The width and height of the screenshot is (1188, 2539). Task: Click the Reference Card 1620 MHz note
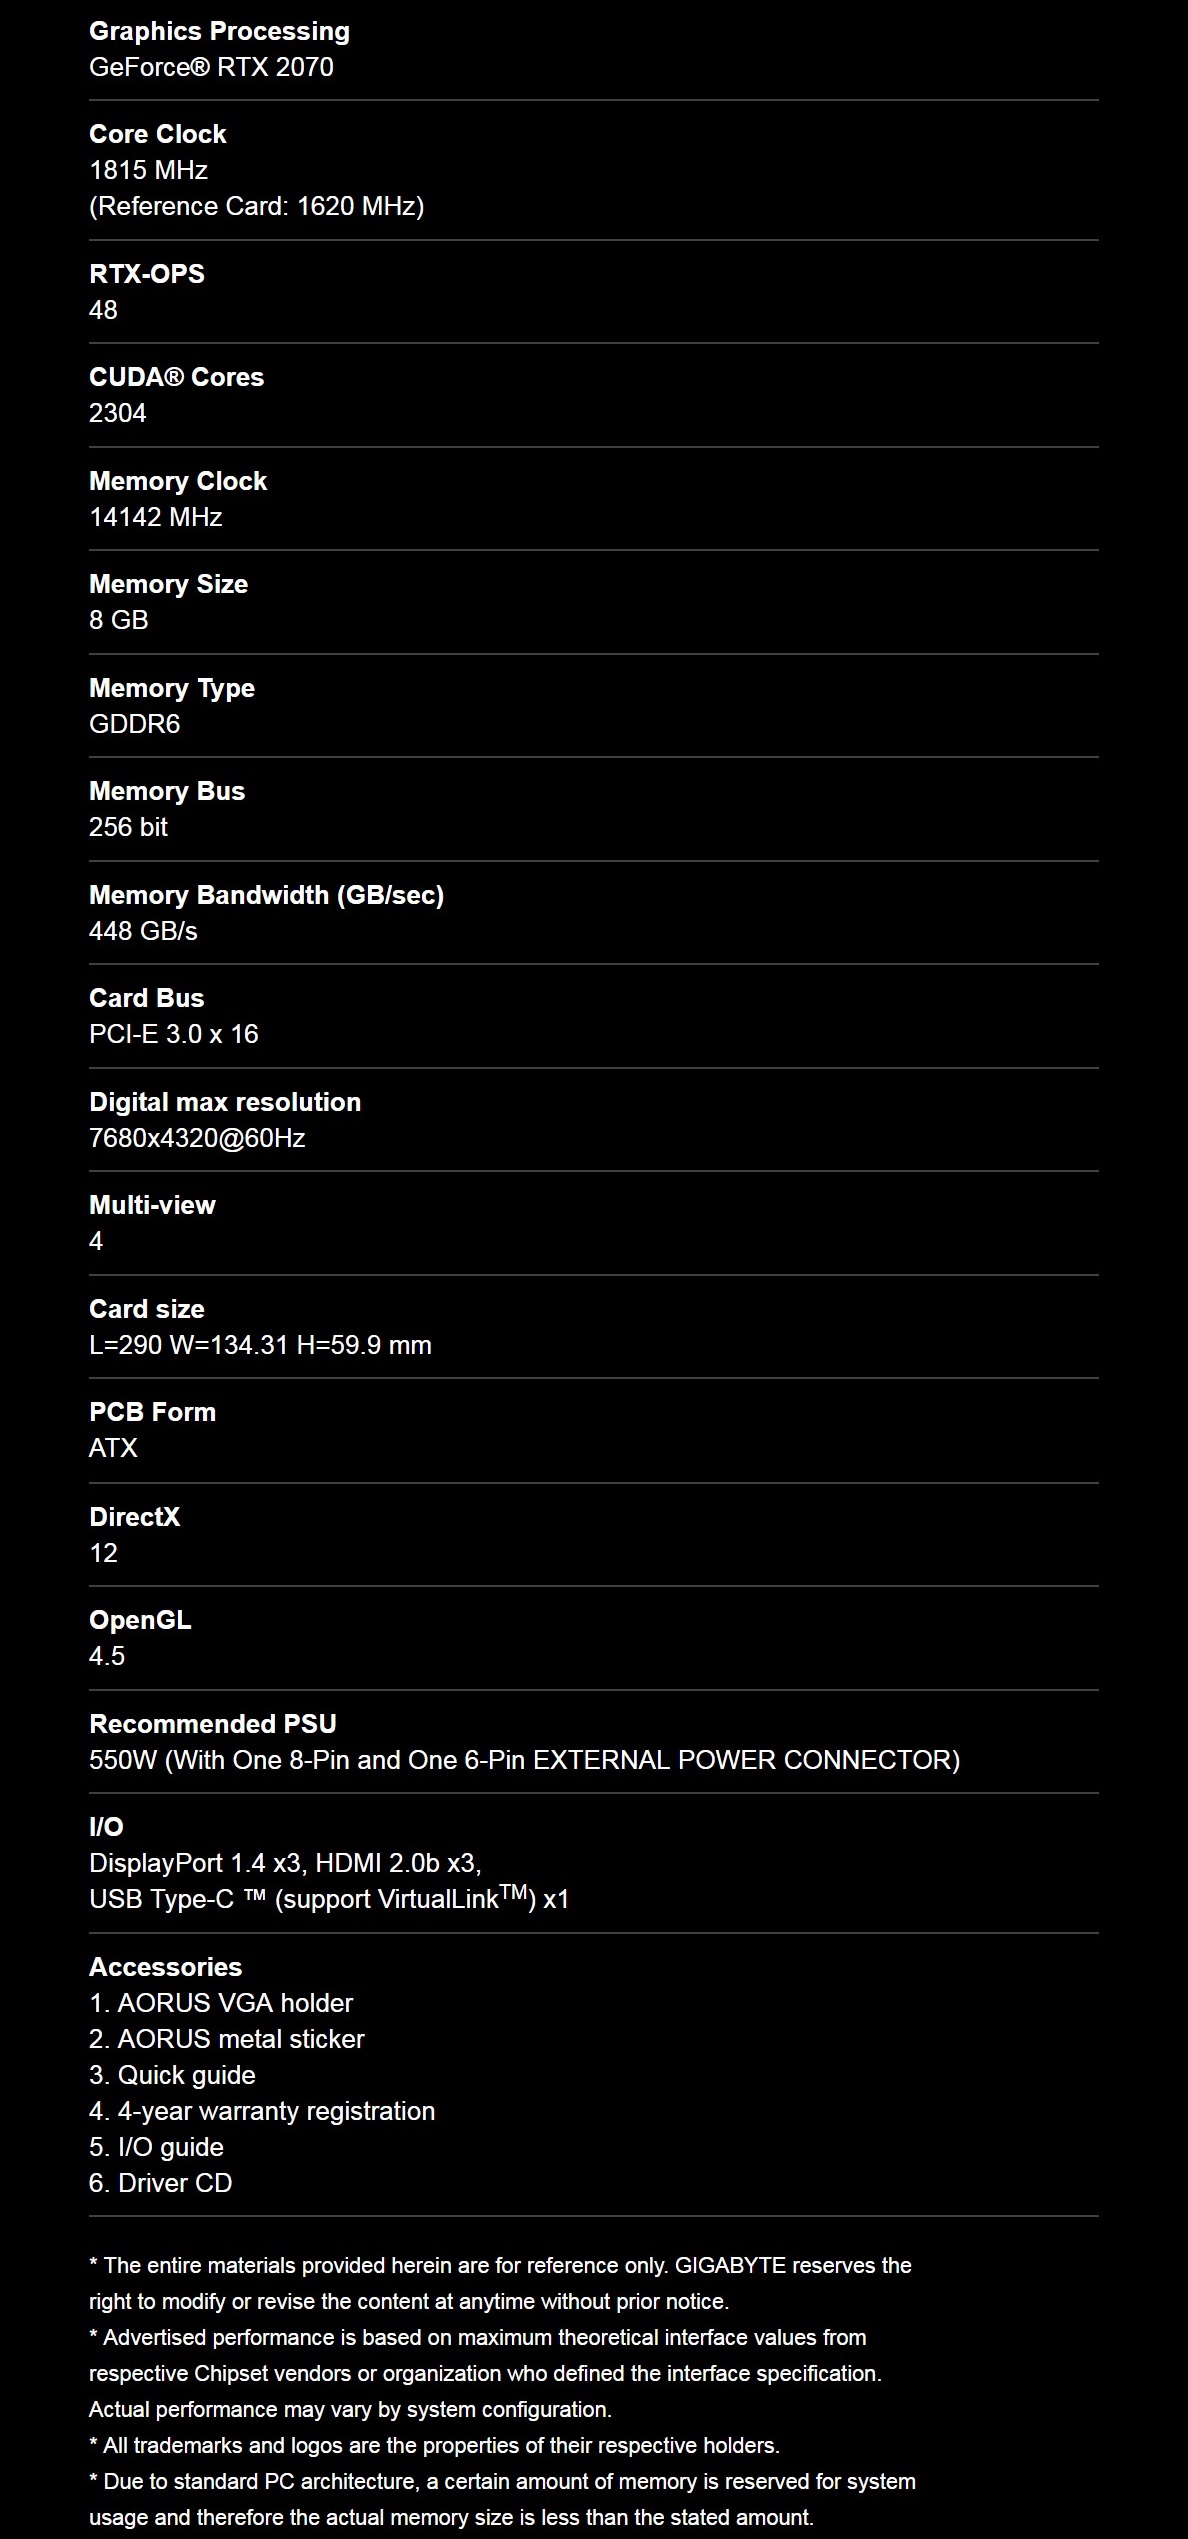(x=256, y=206)
